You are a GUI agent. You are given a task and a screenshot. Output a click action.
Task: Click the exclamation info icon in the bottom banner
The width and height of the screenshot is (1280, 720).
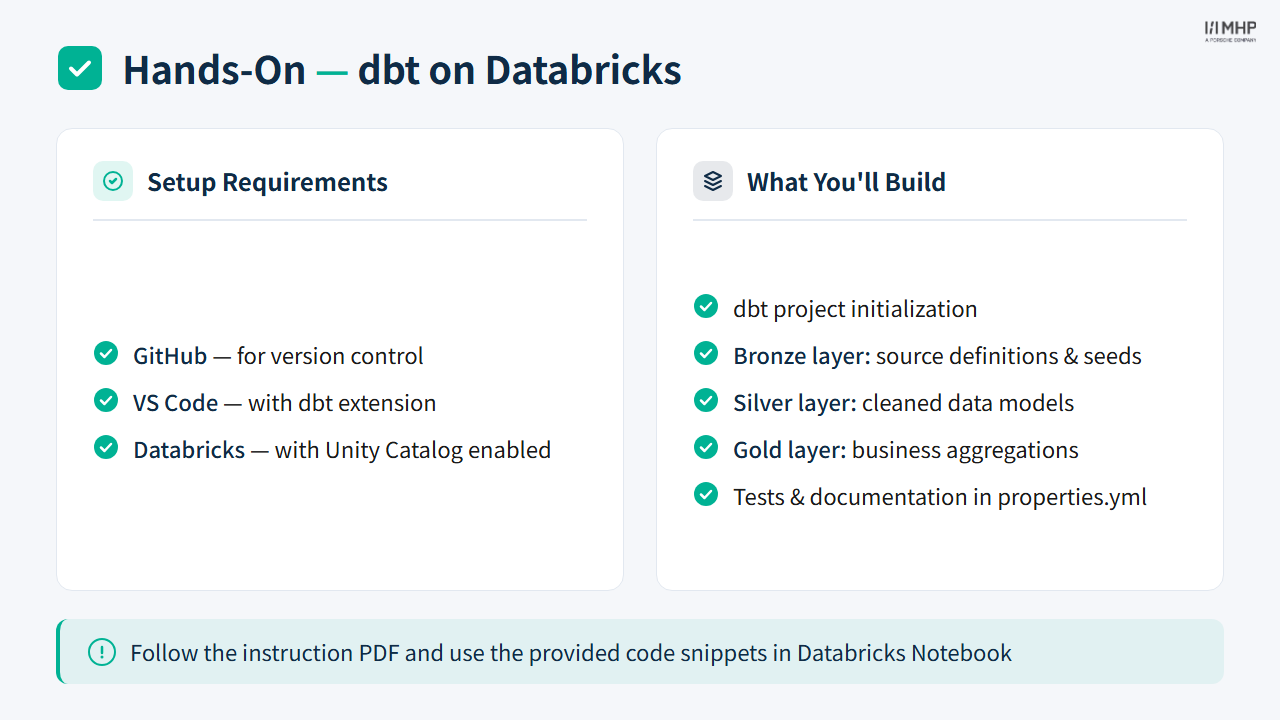pyautogui.click(x=102, y=652)
